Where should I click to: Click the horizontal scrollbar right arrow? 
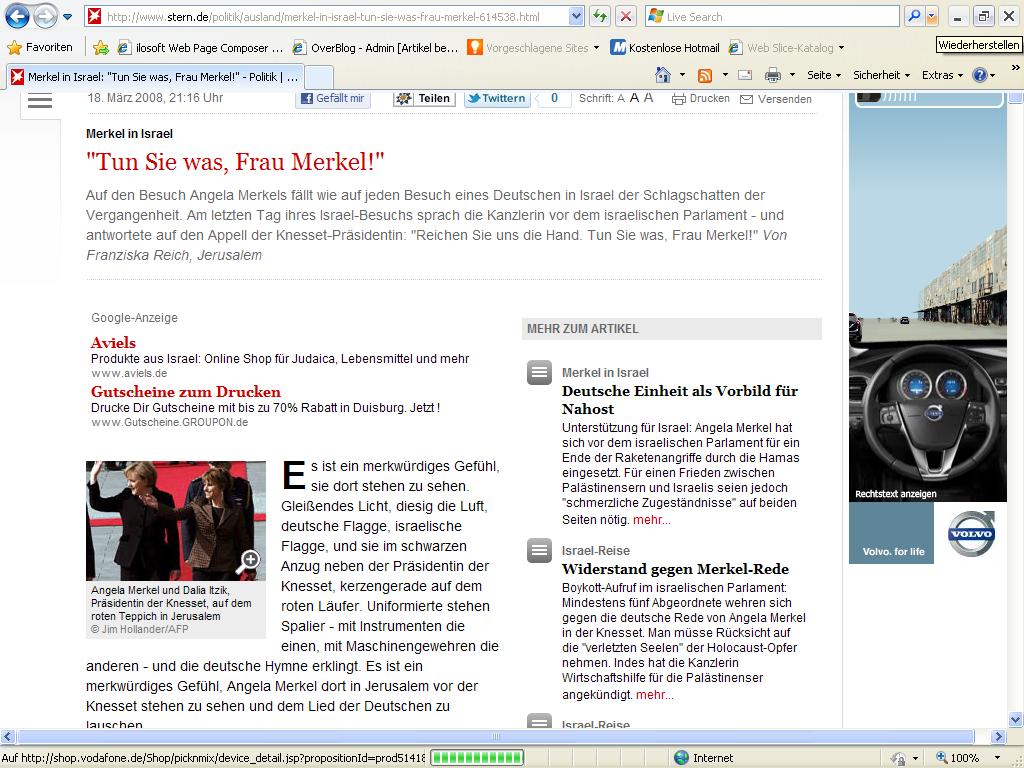998,737
